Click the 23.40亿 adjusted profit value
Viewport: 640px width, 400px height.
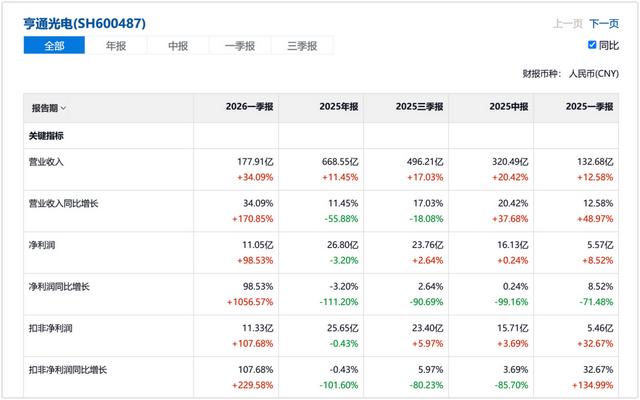pyautogui.click(x=427, y=329)
